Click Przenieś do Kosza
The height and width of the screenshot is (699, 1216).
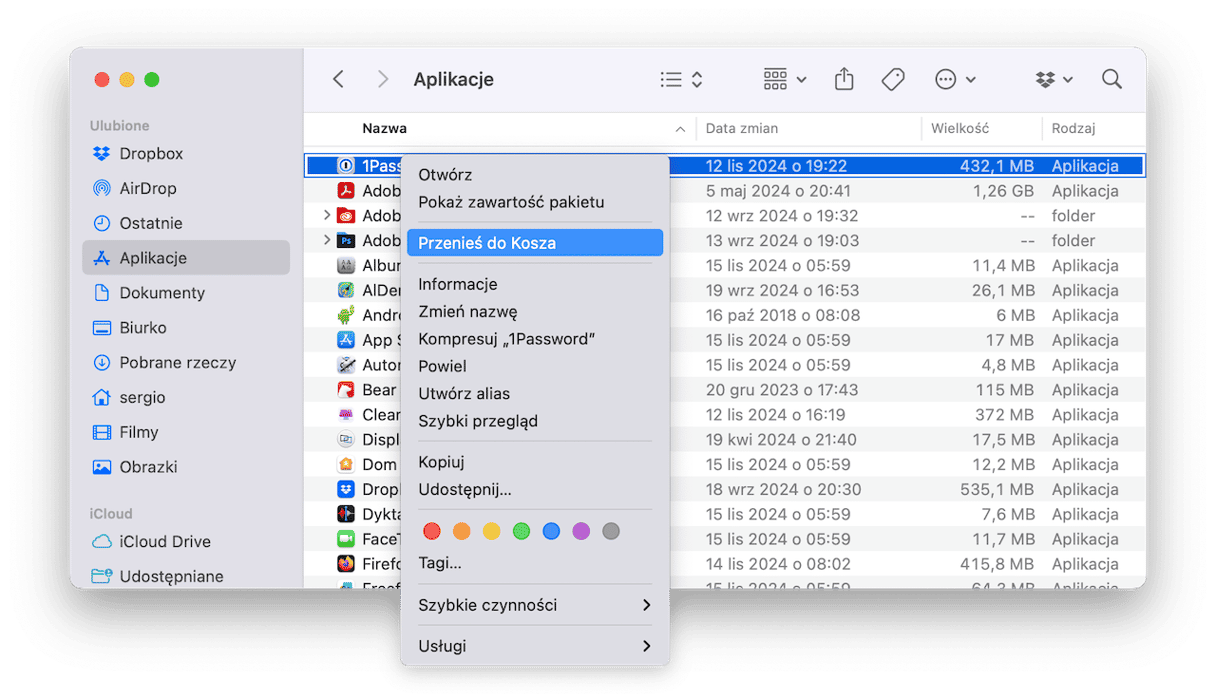pos(535,243)
